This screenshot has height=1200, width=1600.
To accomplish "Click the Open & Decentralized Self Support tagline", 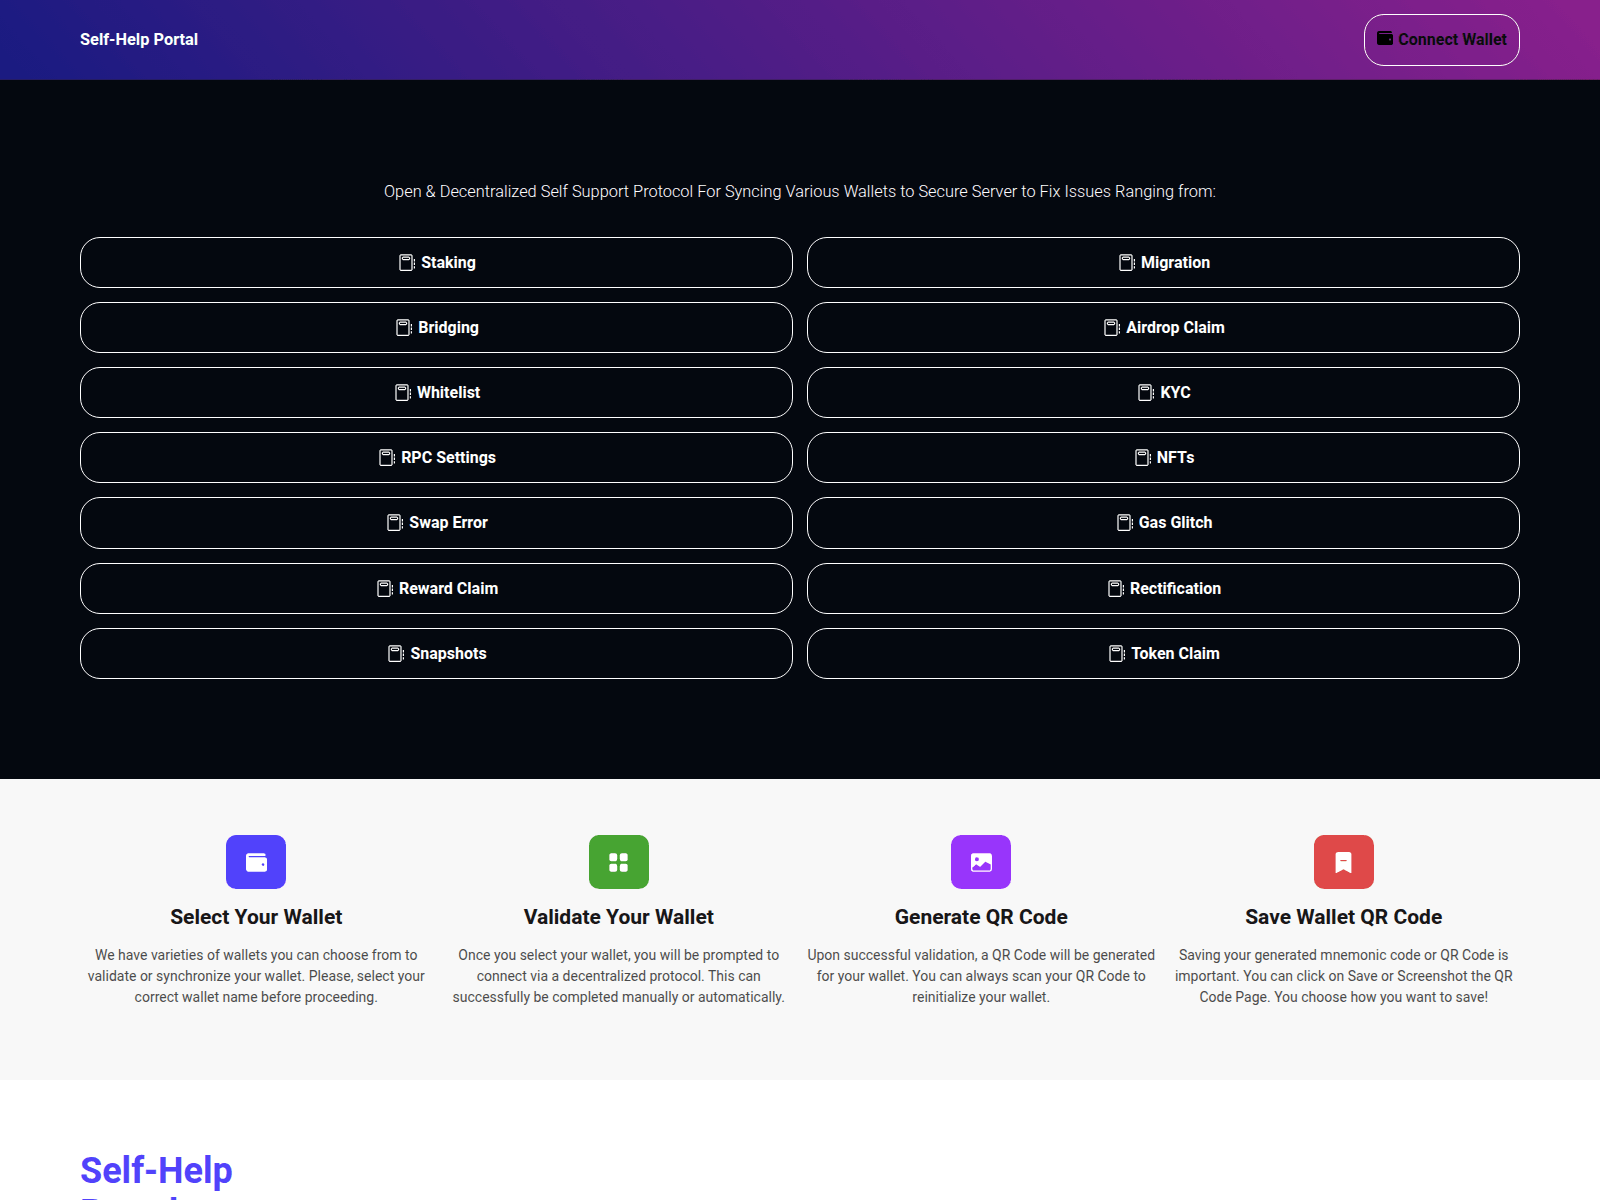I will tap(800, 192).
